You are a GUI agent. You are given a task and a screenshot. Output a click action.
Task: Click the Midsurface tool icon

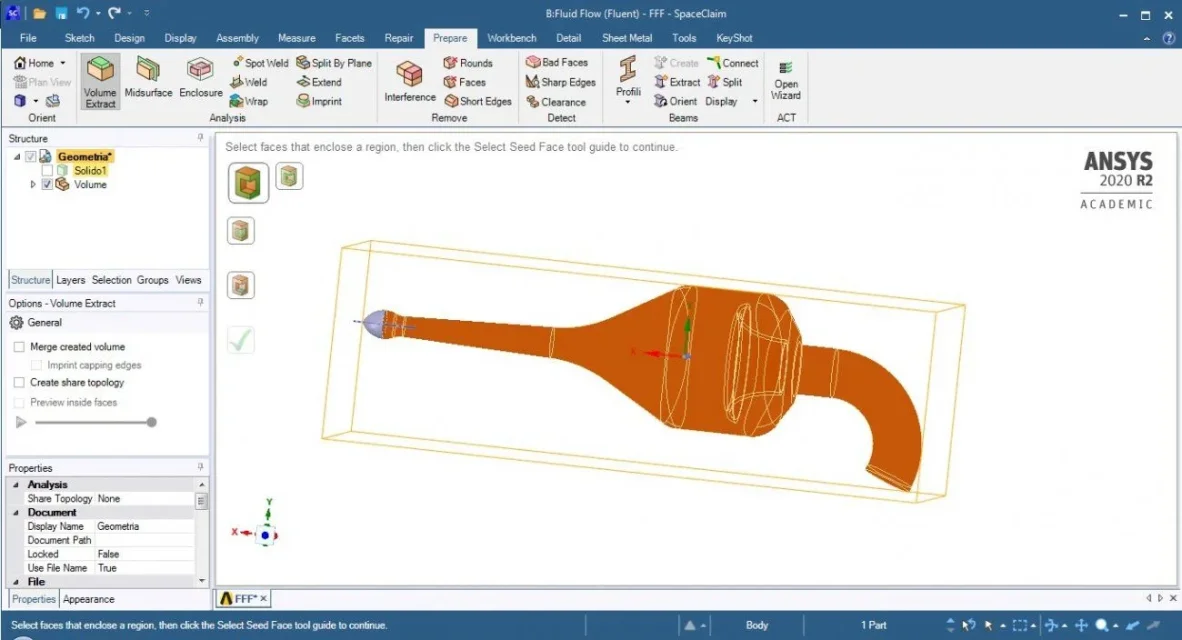tap(148, 78)
